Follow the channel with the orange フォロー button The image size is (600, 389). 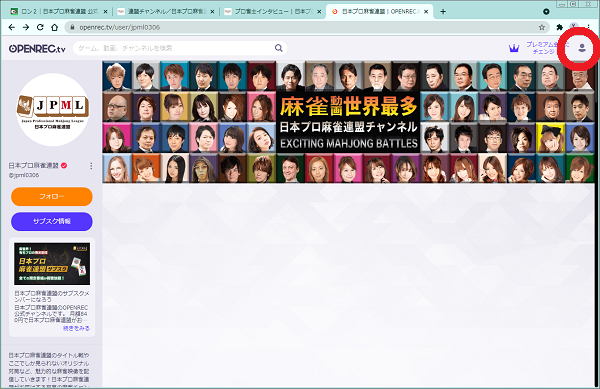[x=52, y=197]
